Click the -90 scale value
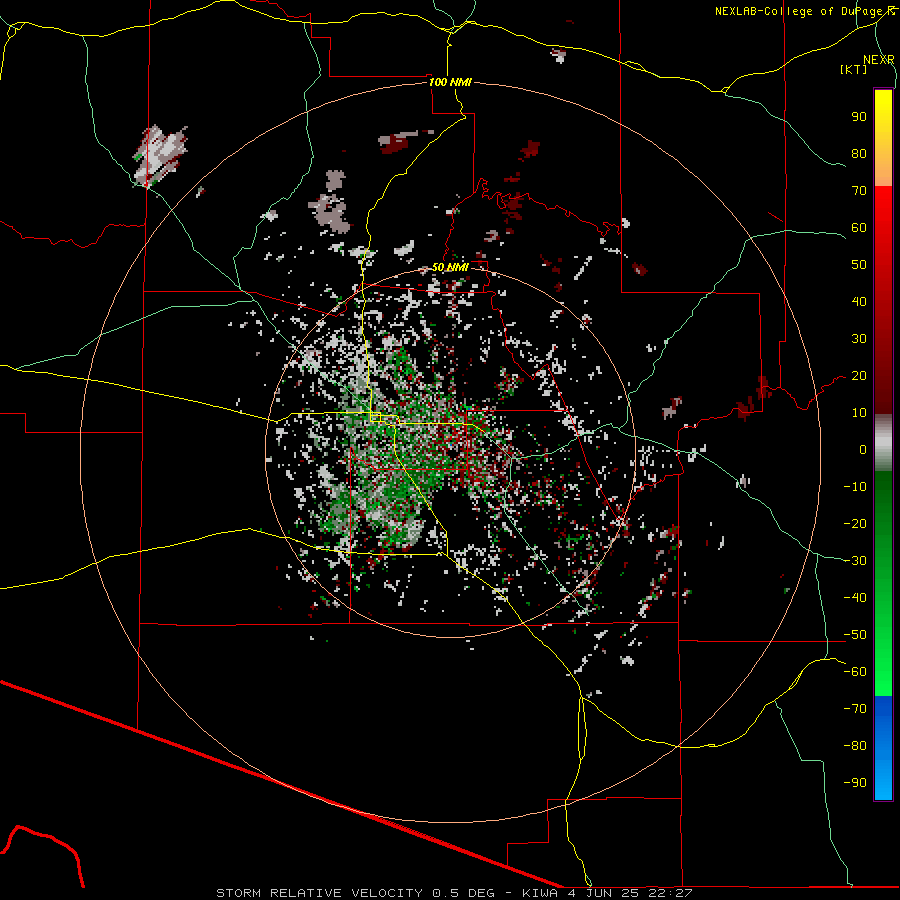The height and width of the screenshot is (900, 900). pyautogui.click(x=855, y=783)
